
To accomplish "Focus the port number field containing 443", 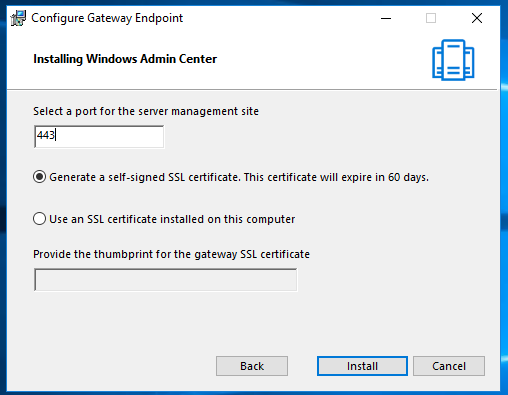I will [99, 136].
